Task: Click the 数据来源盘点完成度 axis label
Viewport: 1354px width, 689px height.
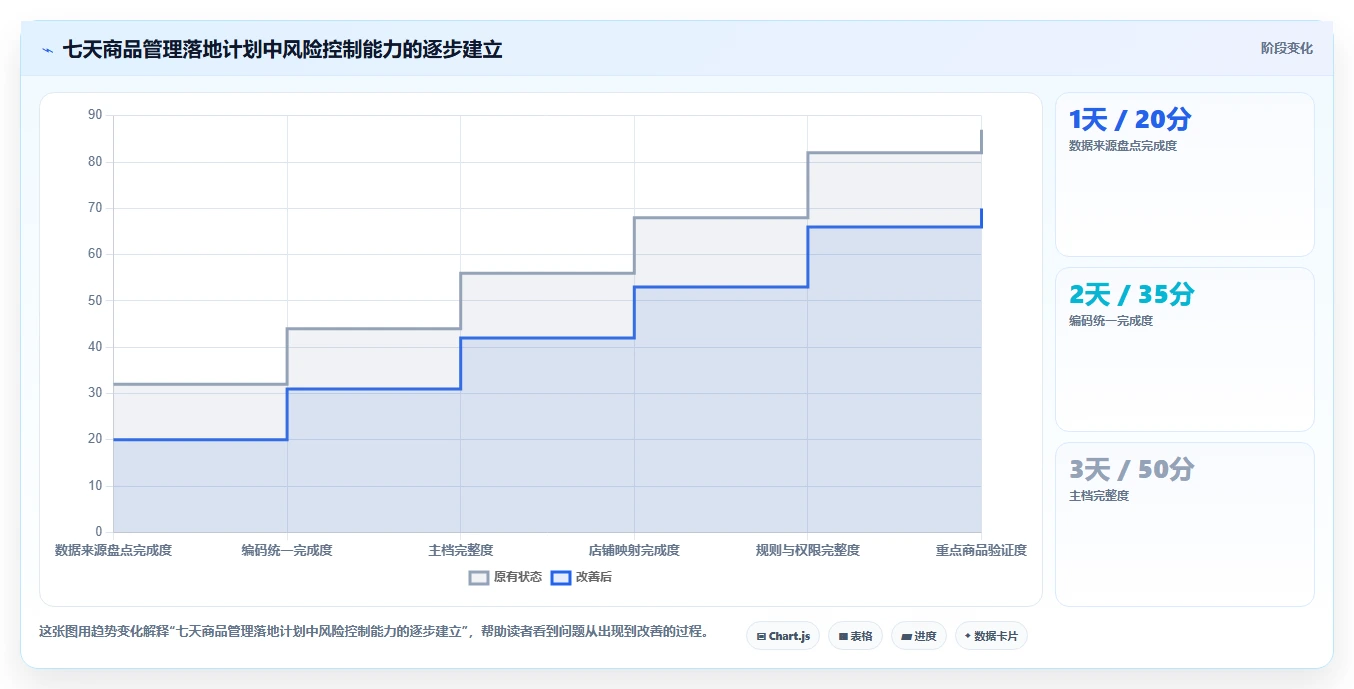Action: tap(113, 550)
